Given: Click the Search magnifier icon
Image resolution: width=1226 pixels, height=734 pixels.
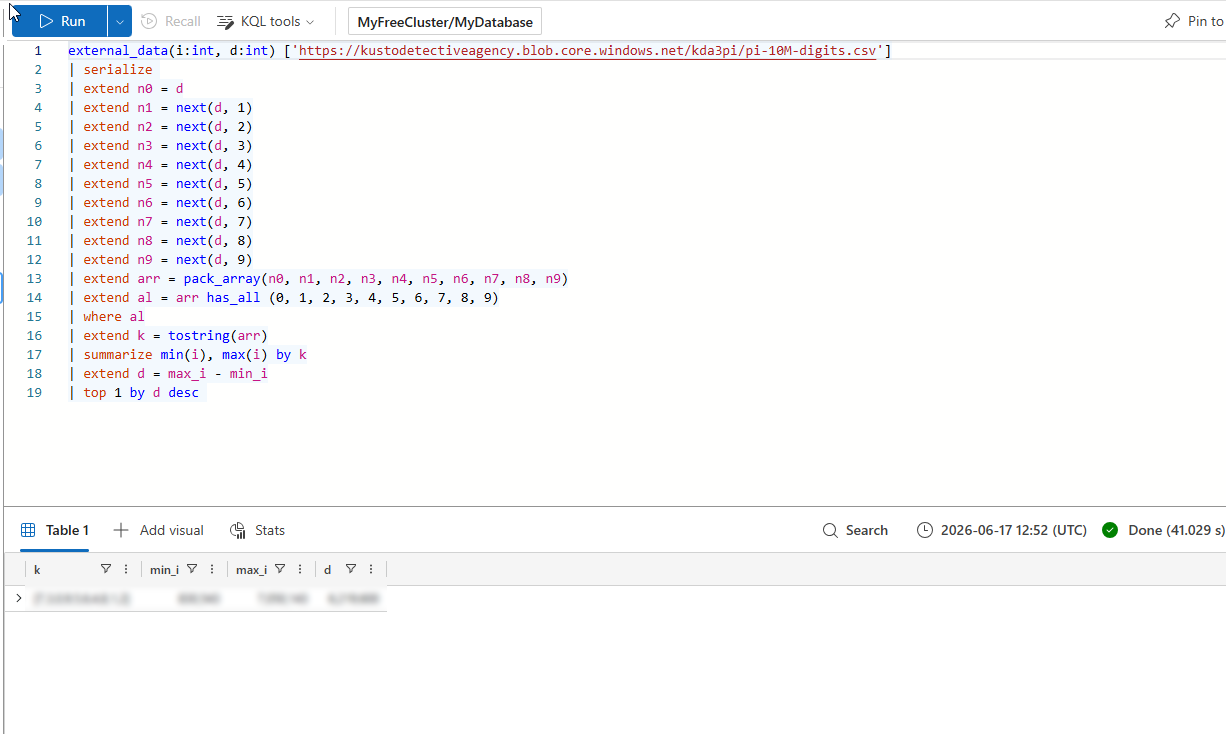Looking at the screenshot, I should tap(830, 530).
